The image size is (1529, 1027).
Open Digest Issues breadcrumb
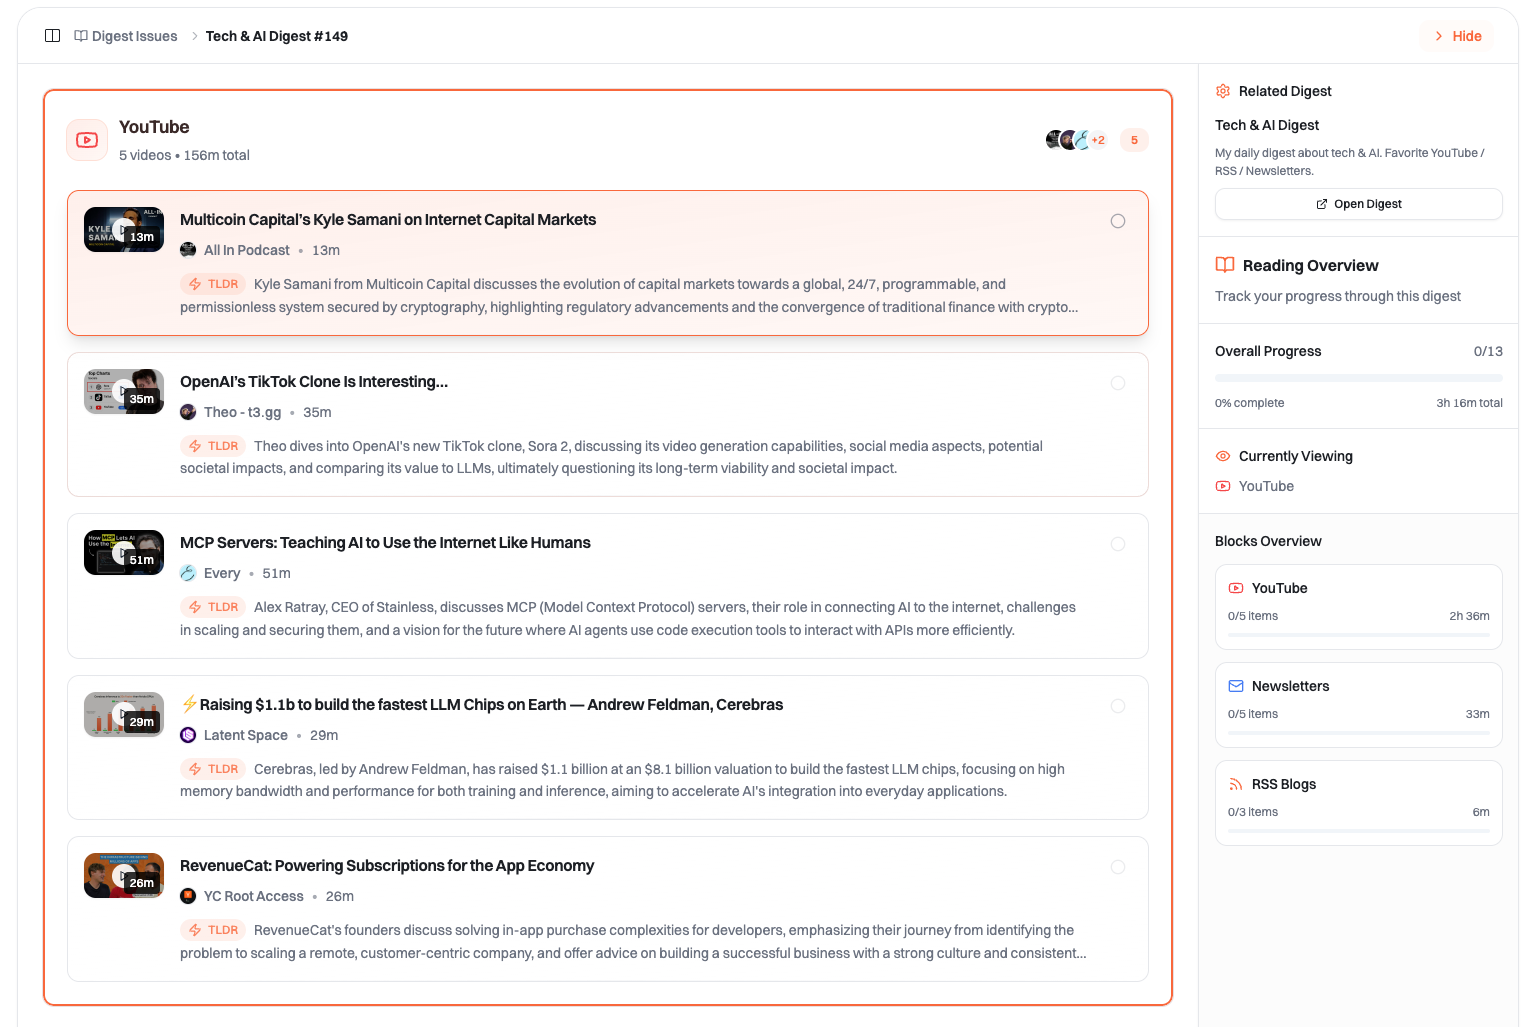pos(126,36)
